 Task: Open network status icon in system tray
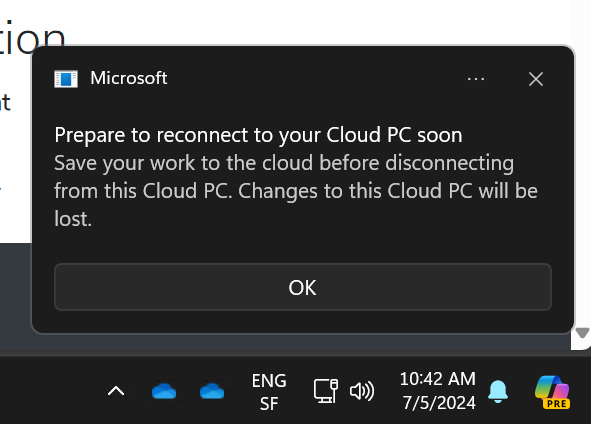coord(326,391)
